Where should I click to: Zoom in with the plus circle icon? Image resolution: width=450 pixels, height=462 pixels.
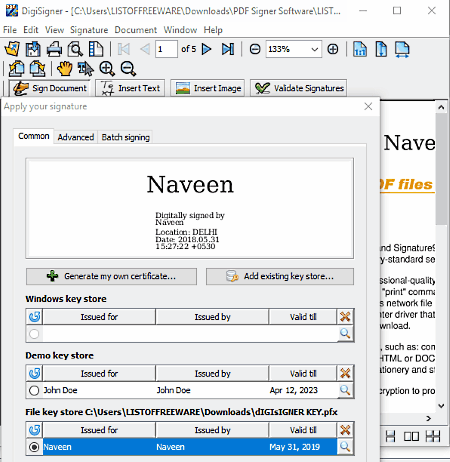click(x=333, y=49)
